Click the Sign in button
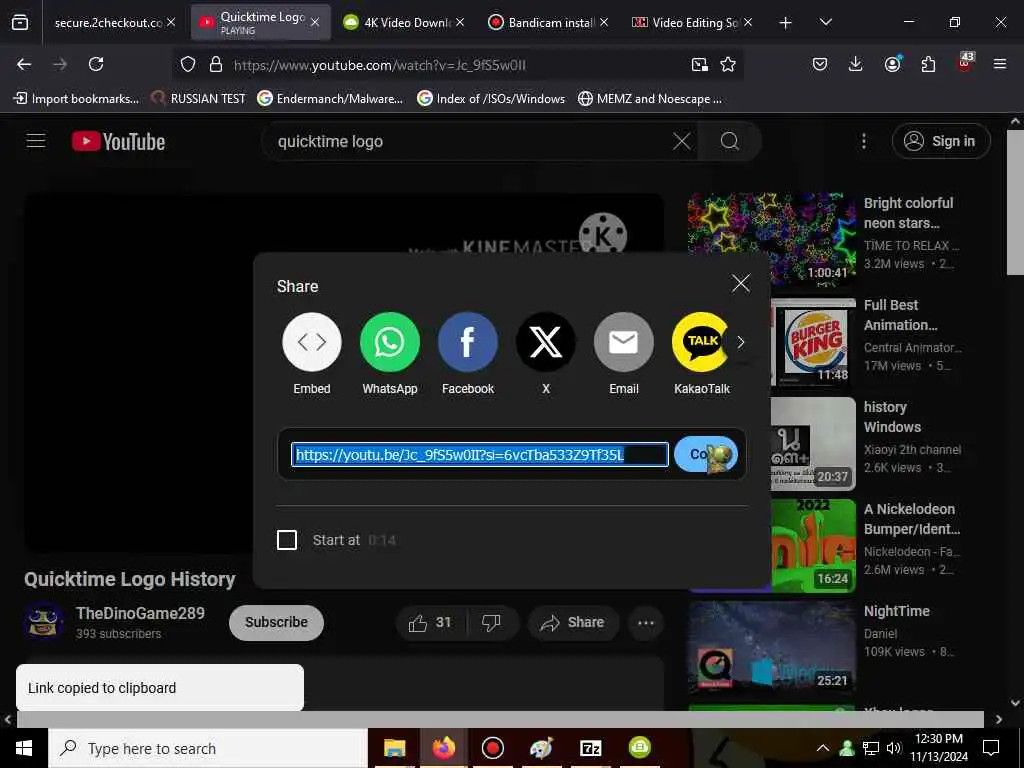The image size is (1024, 768). click(941, 141)
